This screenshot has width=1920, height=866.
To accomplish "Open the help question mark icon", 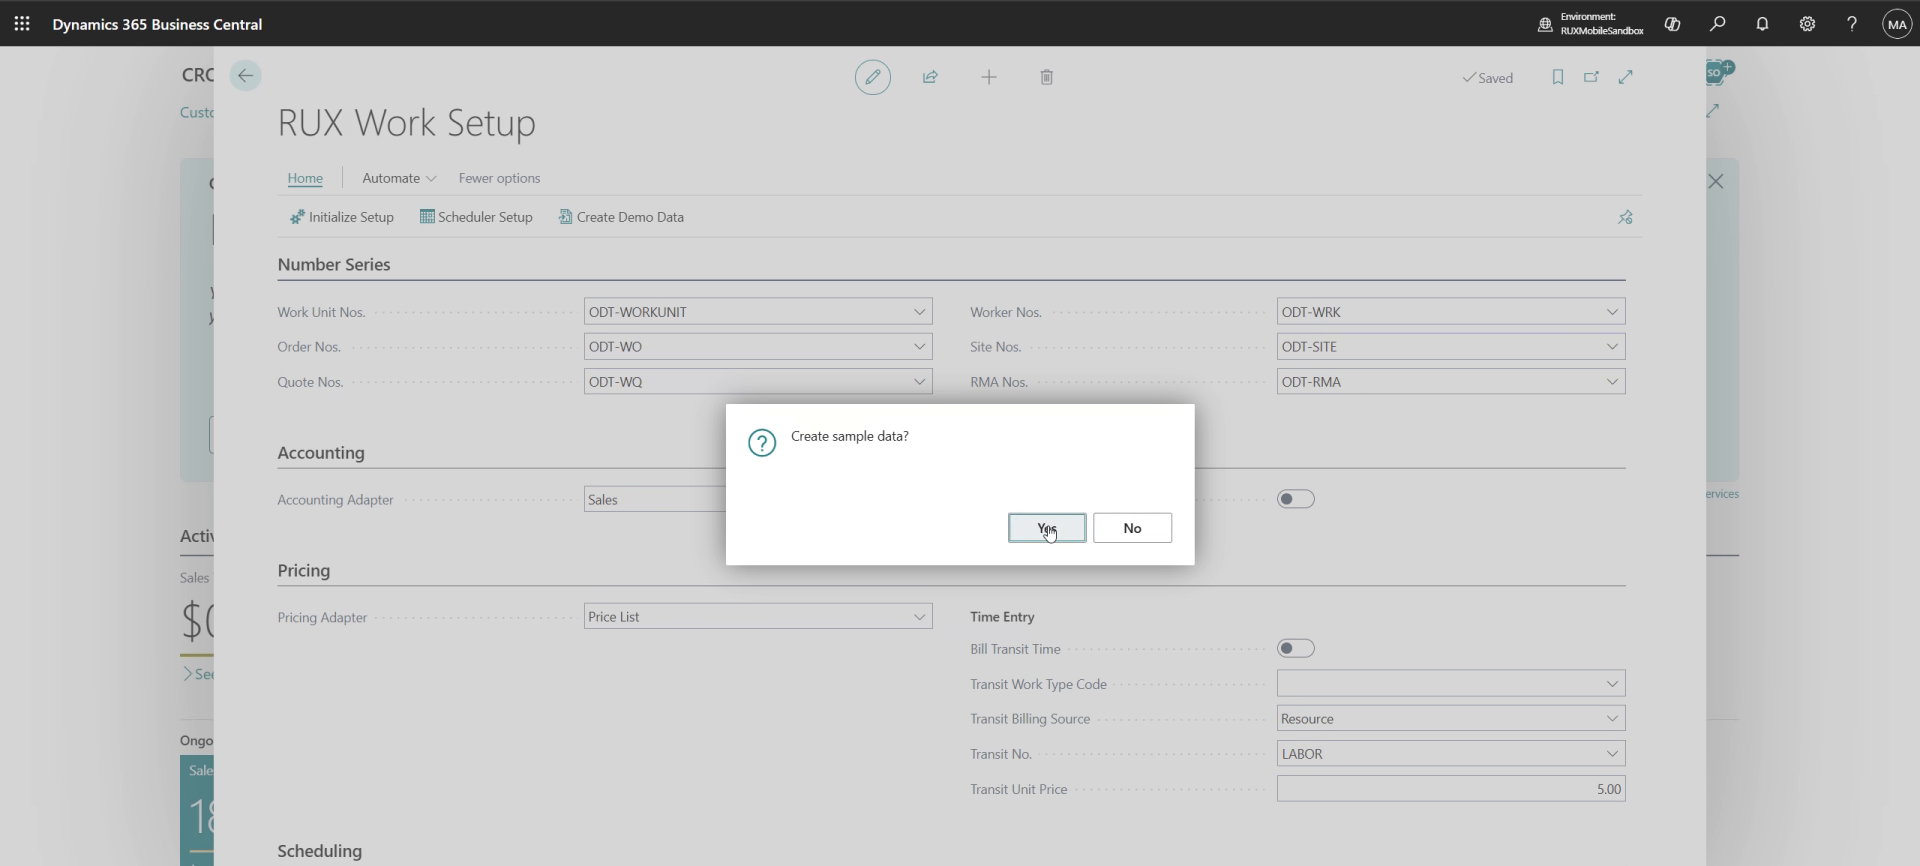I will [x=1852, y=24].
